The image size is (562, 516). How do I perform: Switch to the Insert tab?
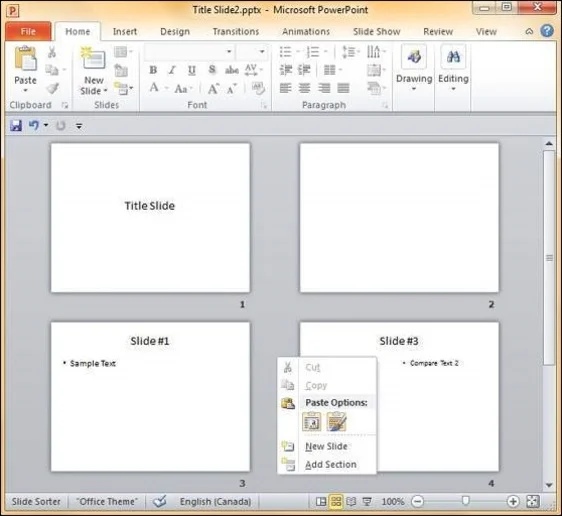(125, 32)
